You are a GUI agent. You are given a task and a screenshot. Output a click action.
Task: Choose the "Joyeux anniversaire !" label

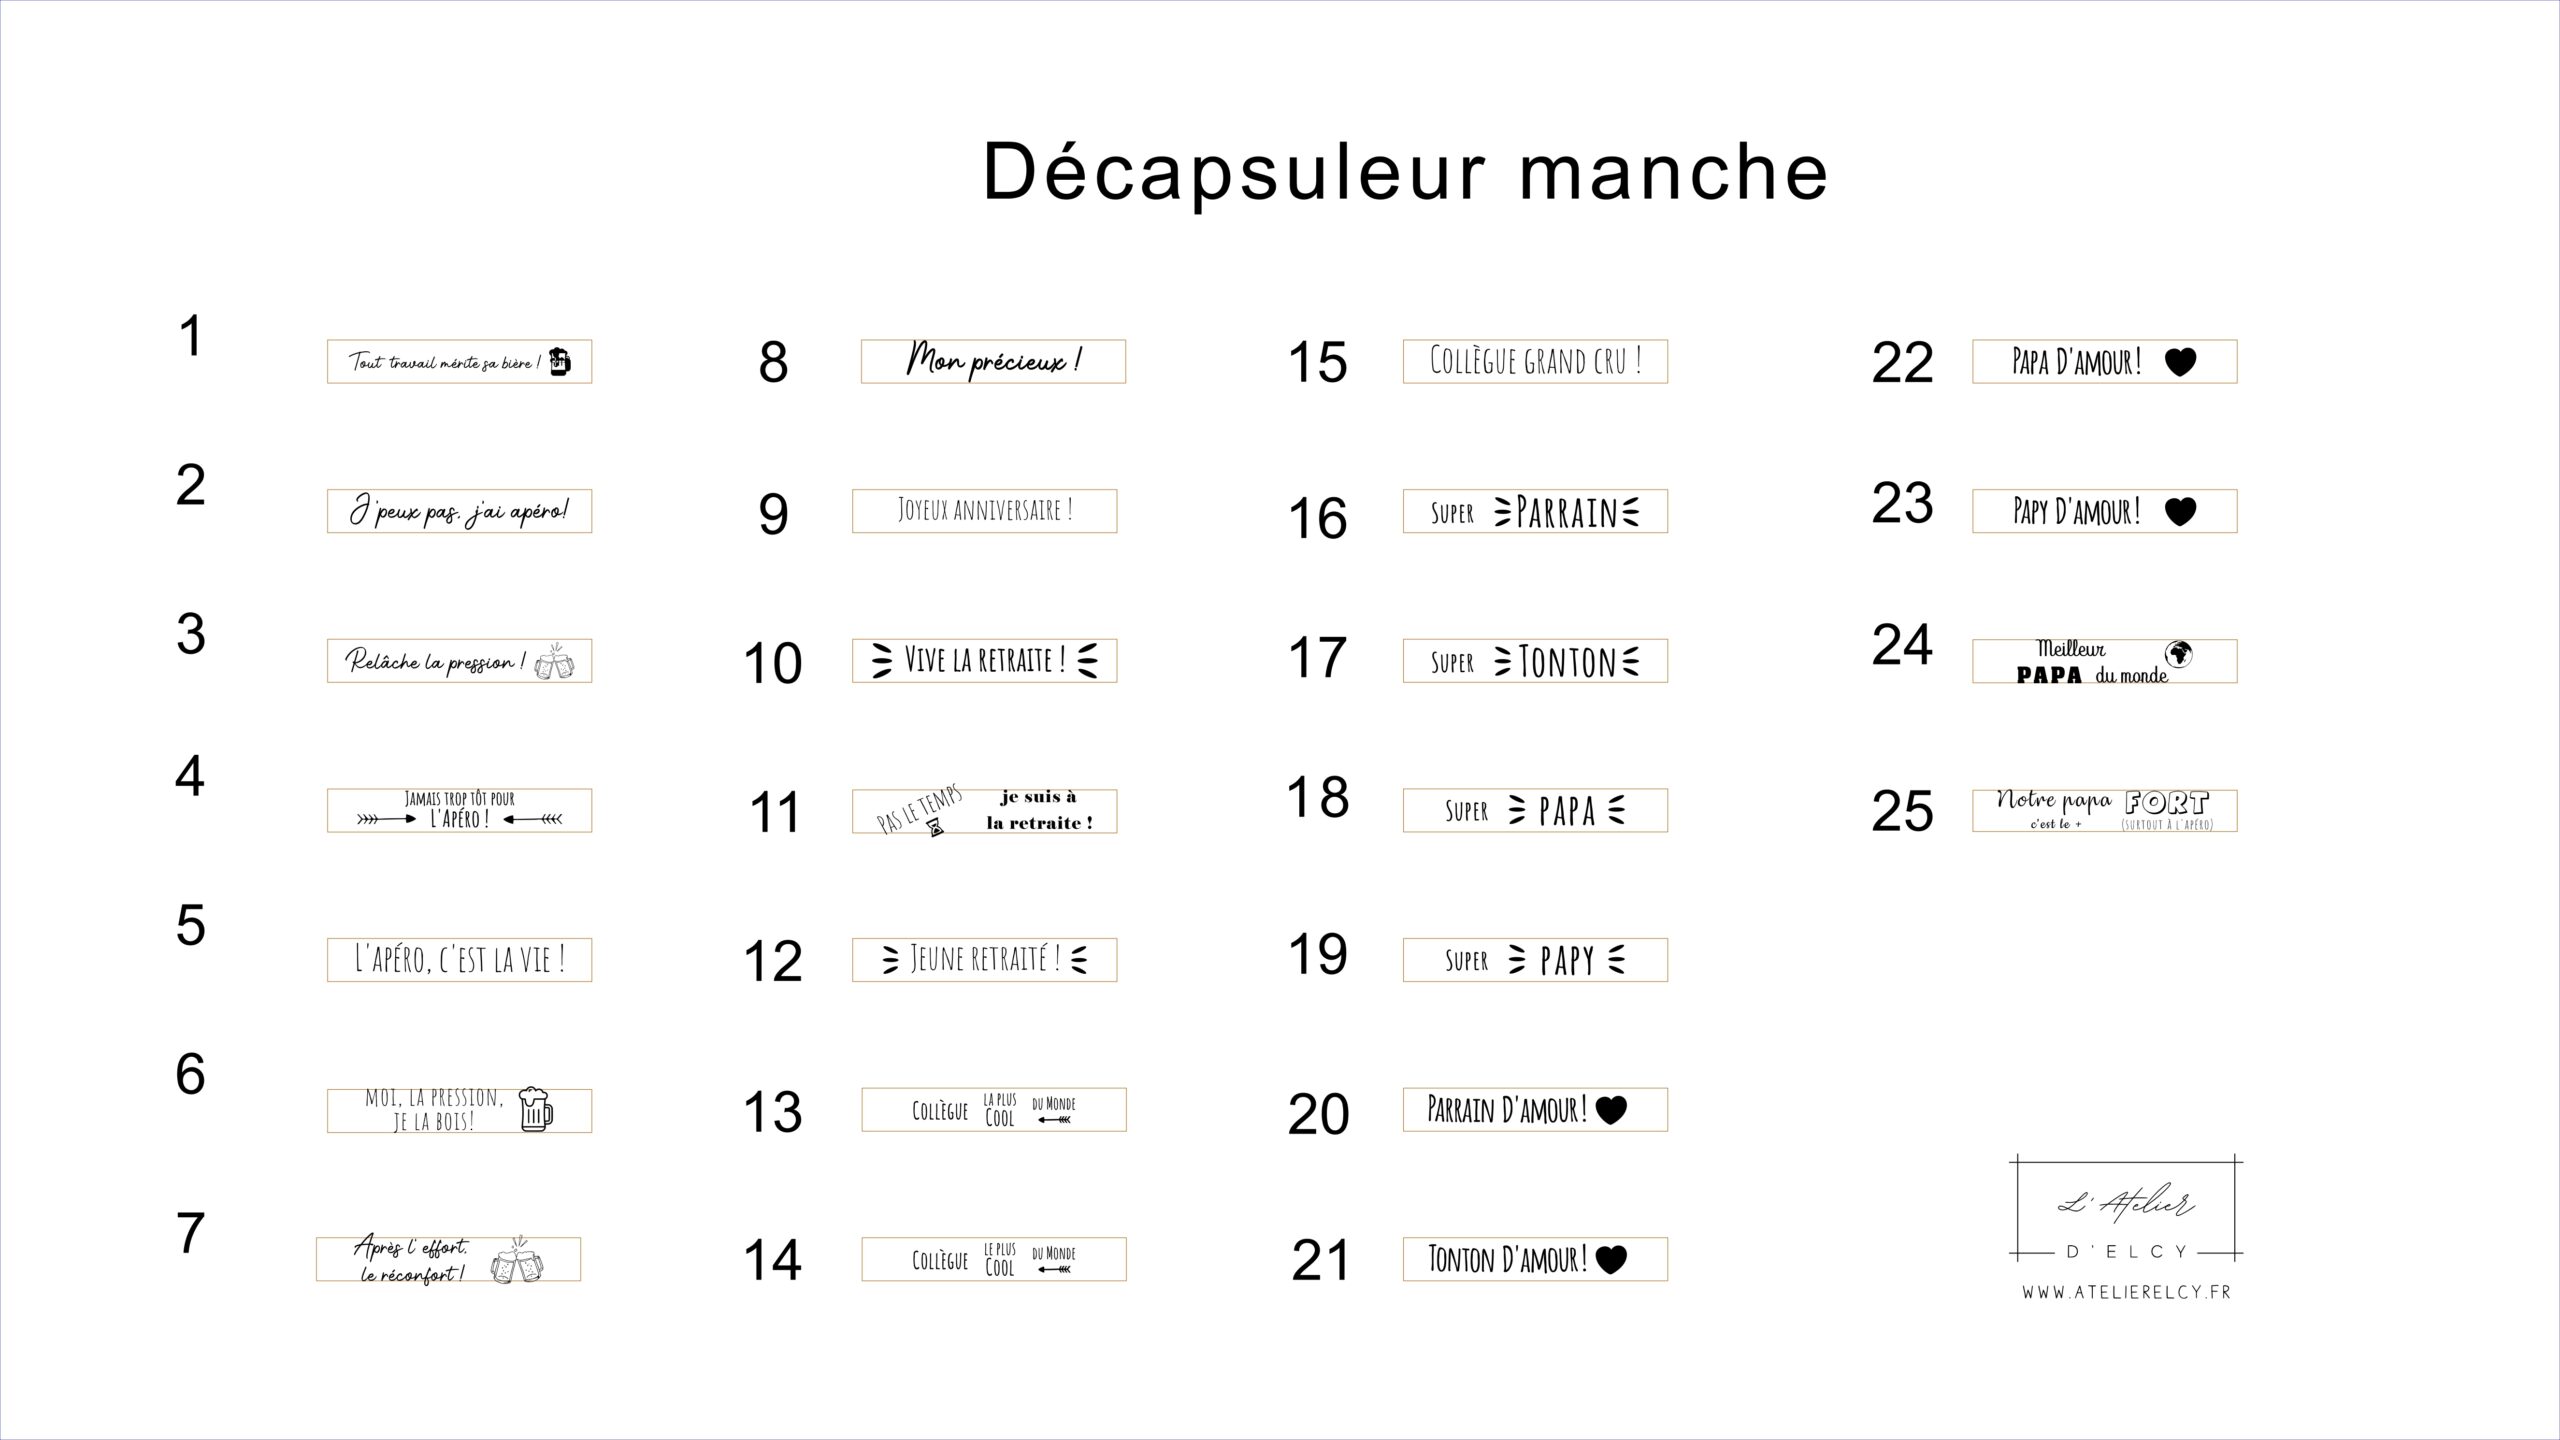(984, 511)
